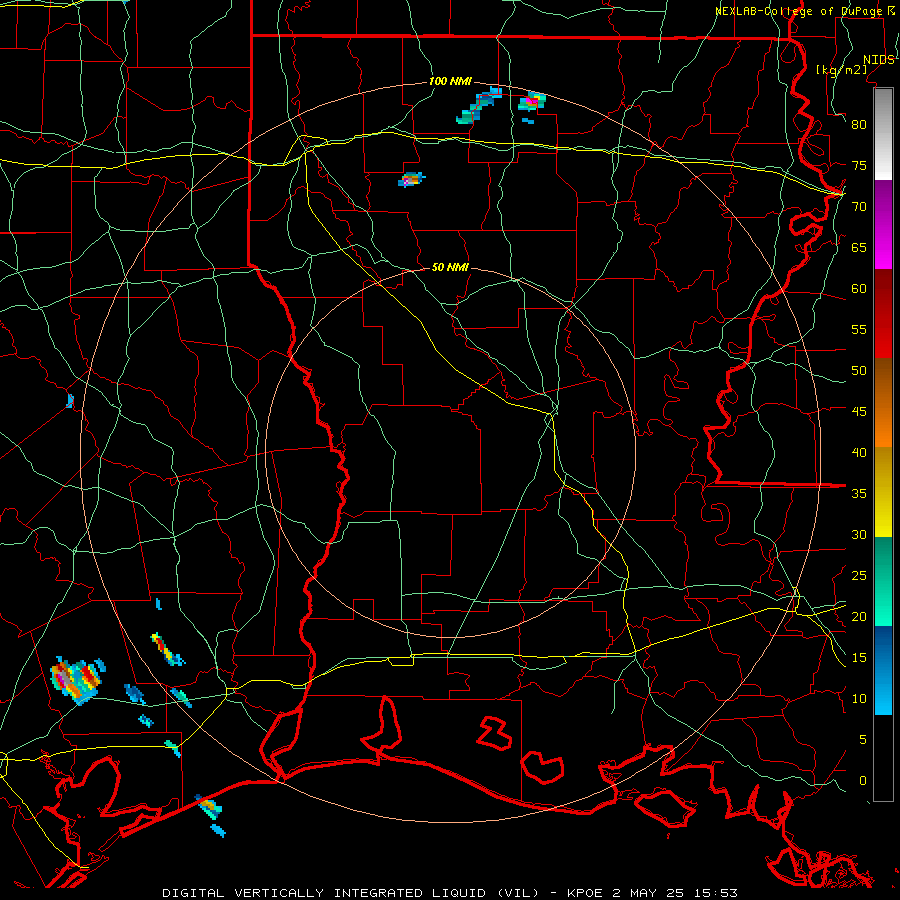The width and height of the screenshot is (900, 900).
Task: Pick the yellow-gold segment of the color bar
Action: pyautogui.click(x=883, y=492)
